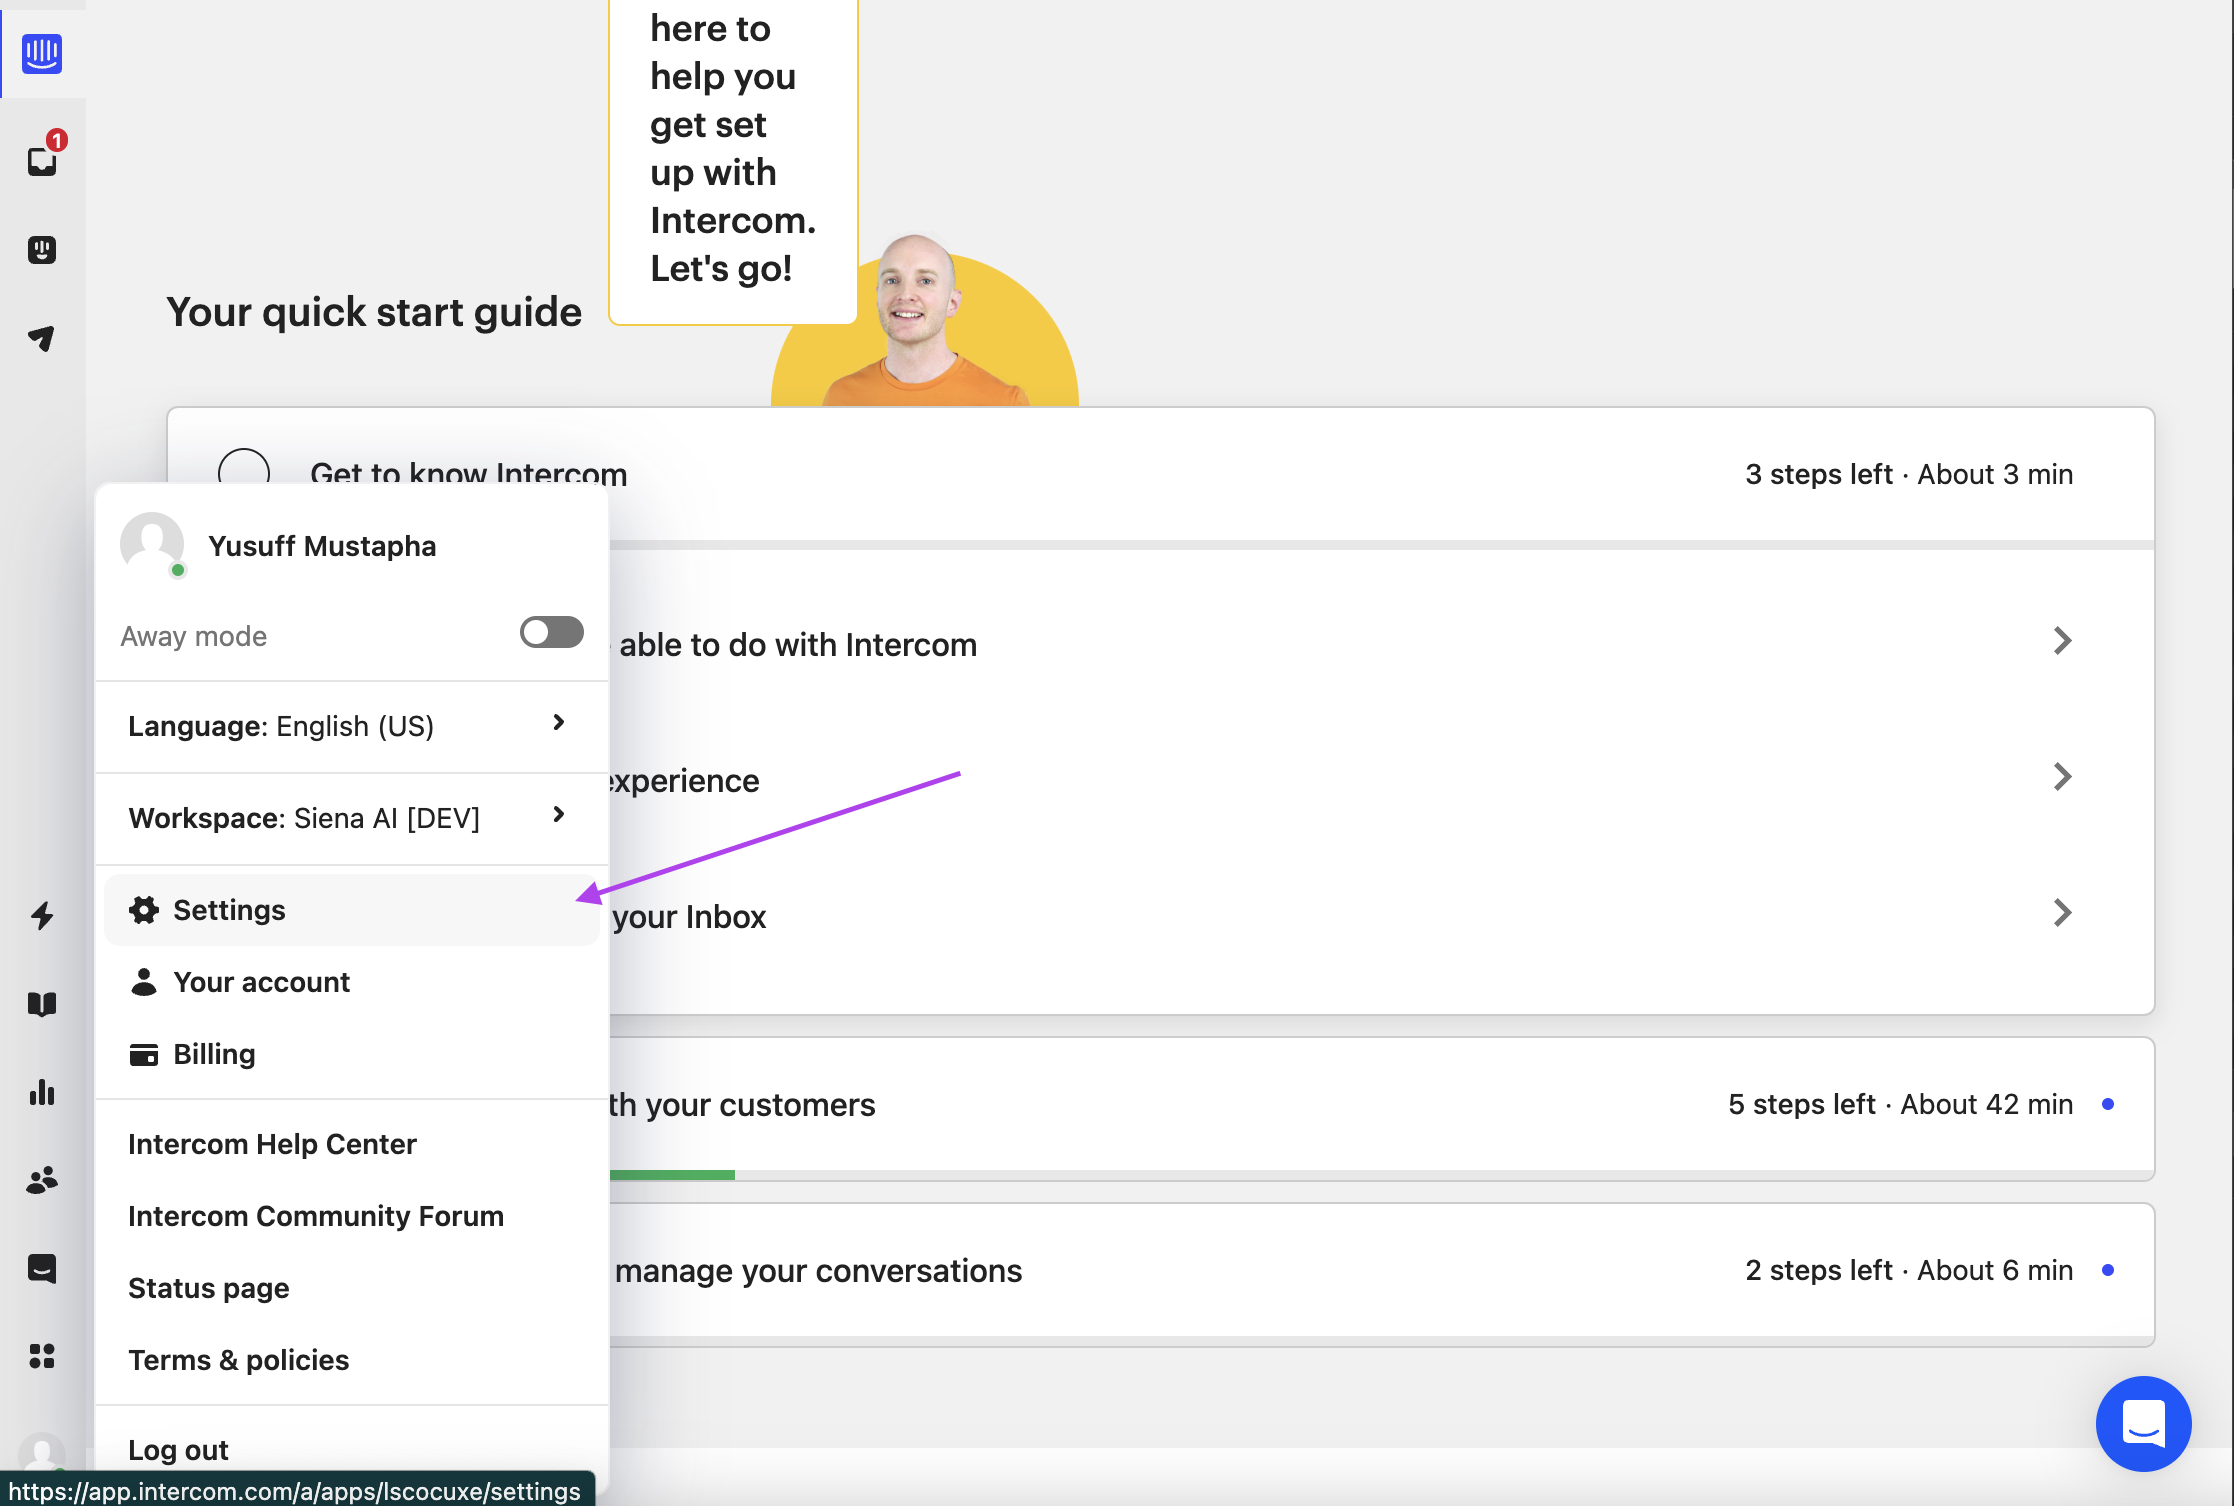This screenshot has width=2234, height=1506.
Task: Open the App Store grid icon
Action: point(42,1356)
